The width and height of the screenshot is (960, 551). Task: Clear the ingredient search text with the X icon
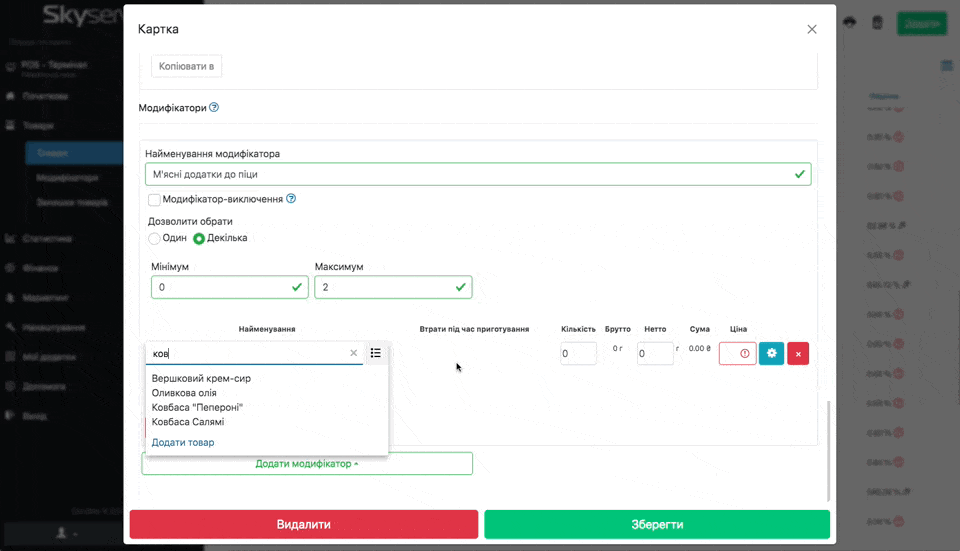353,353
